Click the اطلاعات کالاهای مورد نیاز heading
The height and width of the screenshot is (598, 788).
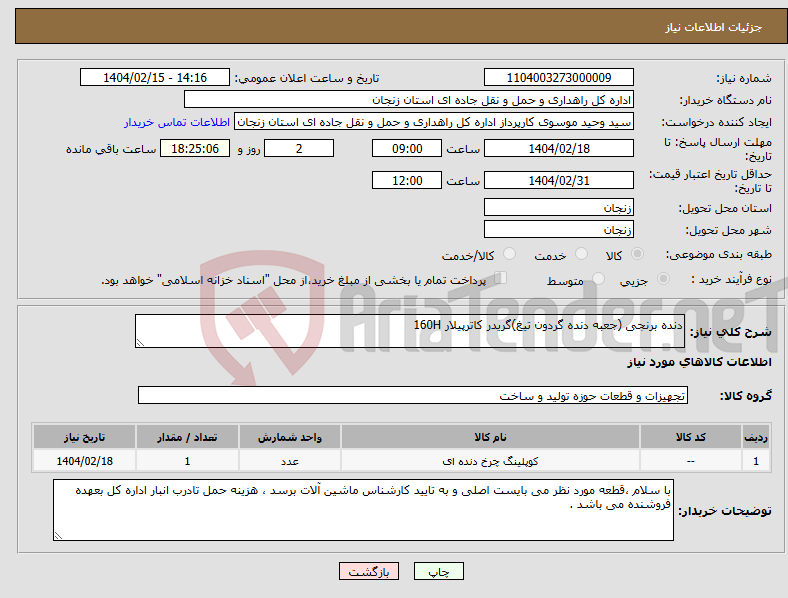[x=699, y=362]
